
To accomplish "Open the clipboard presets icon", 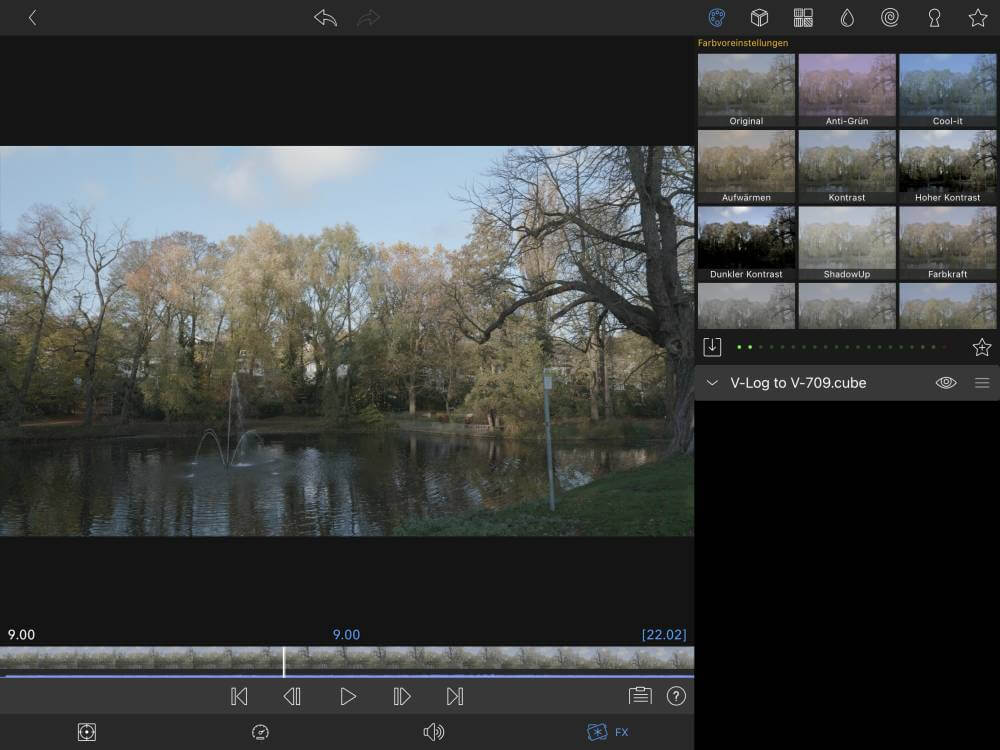I will (640, 696).
